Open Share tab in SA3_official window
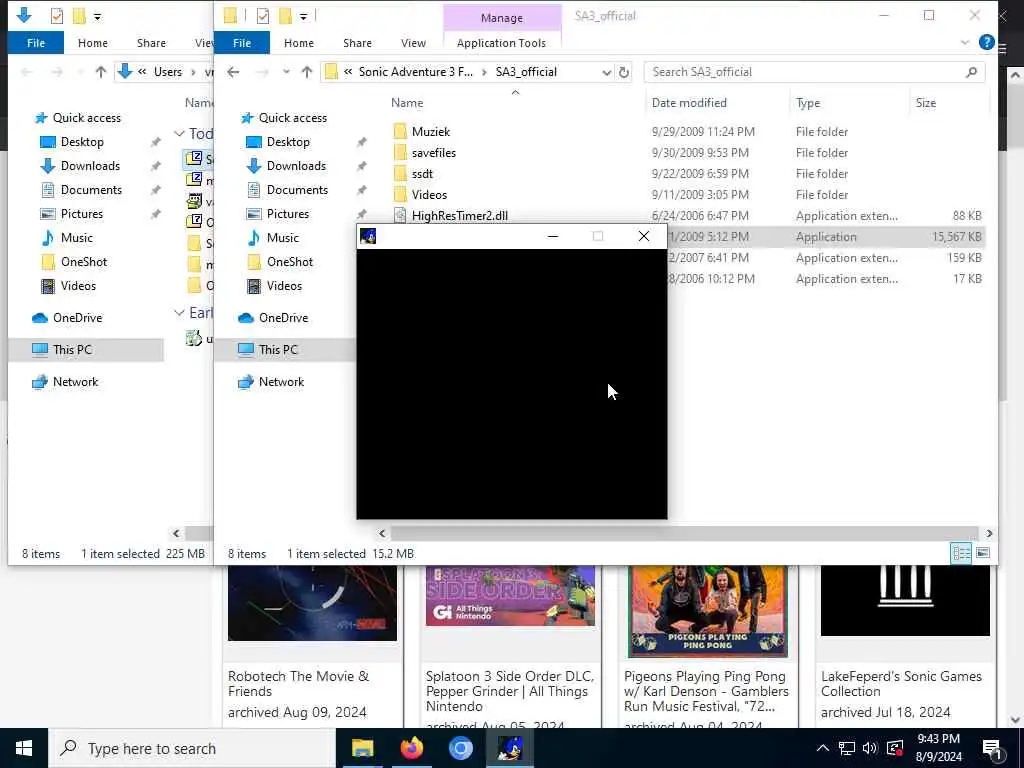 tap(357, 43)
